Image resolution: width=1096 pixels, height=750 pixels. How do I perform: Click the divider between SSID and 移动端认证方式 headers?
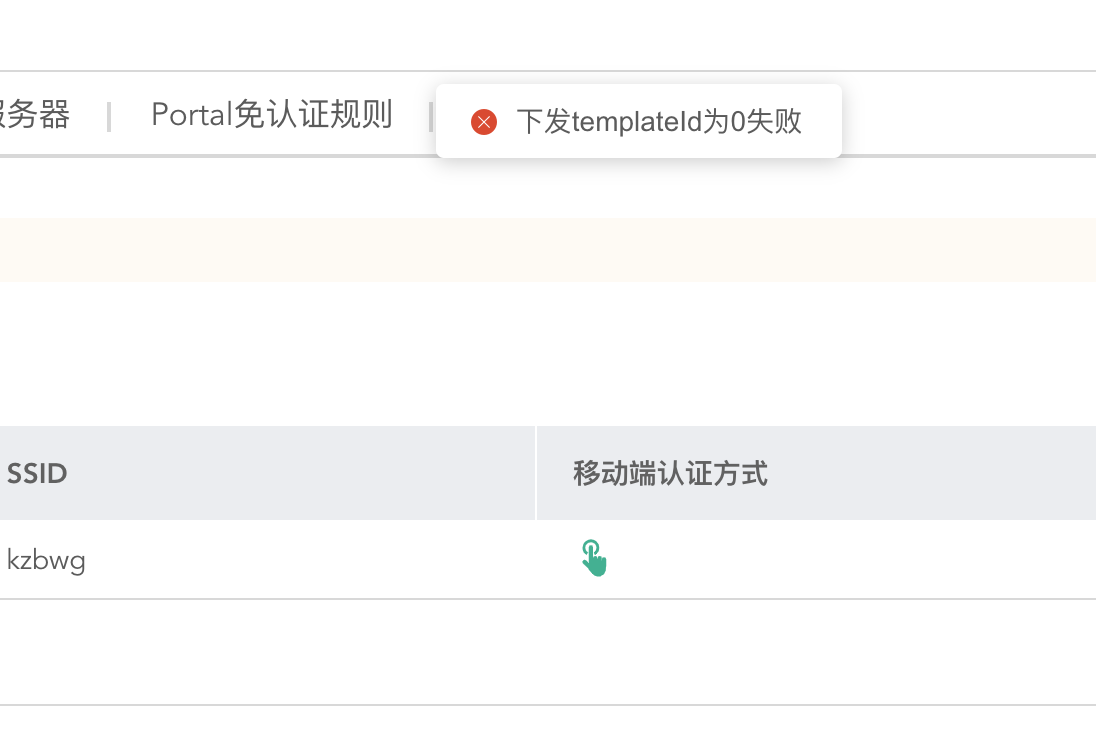coord(536,473)
